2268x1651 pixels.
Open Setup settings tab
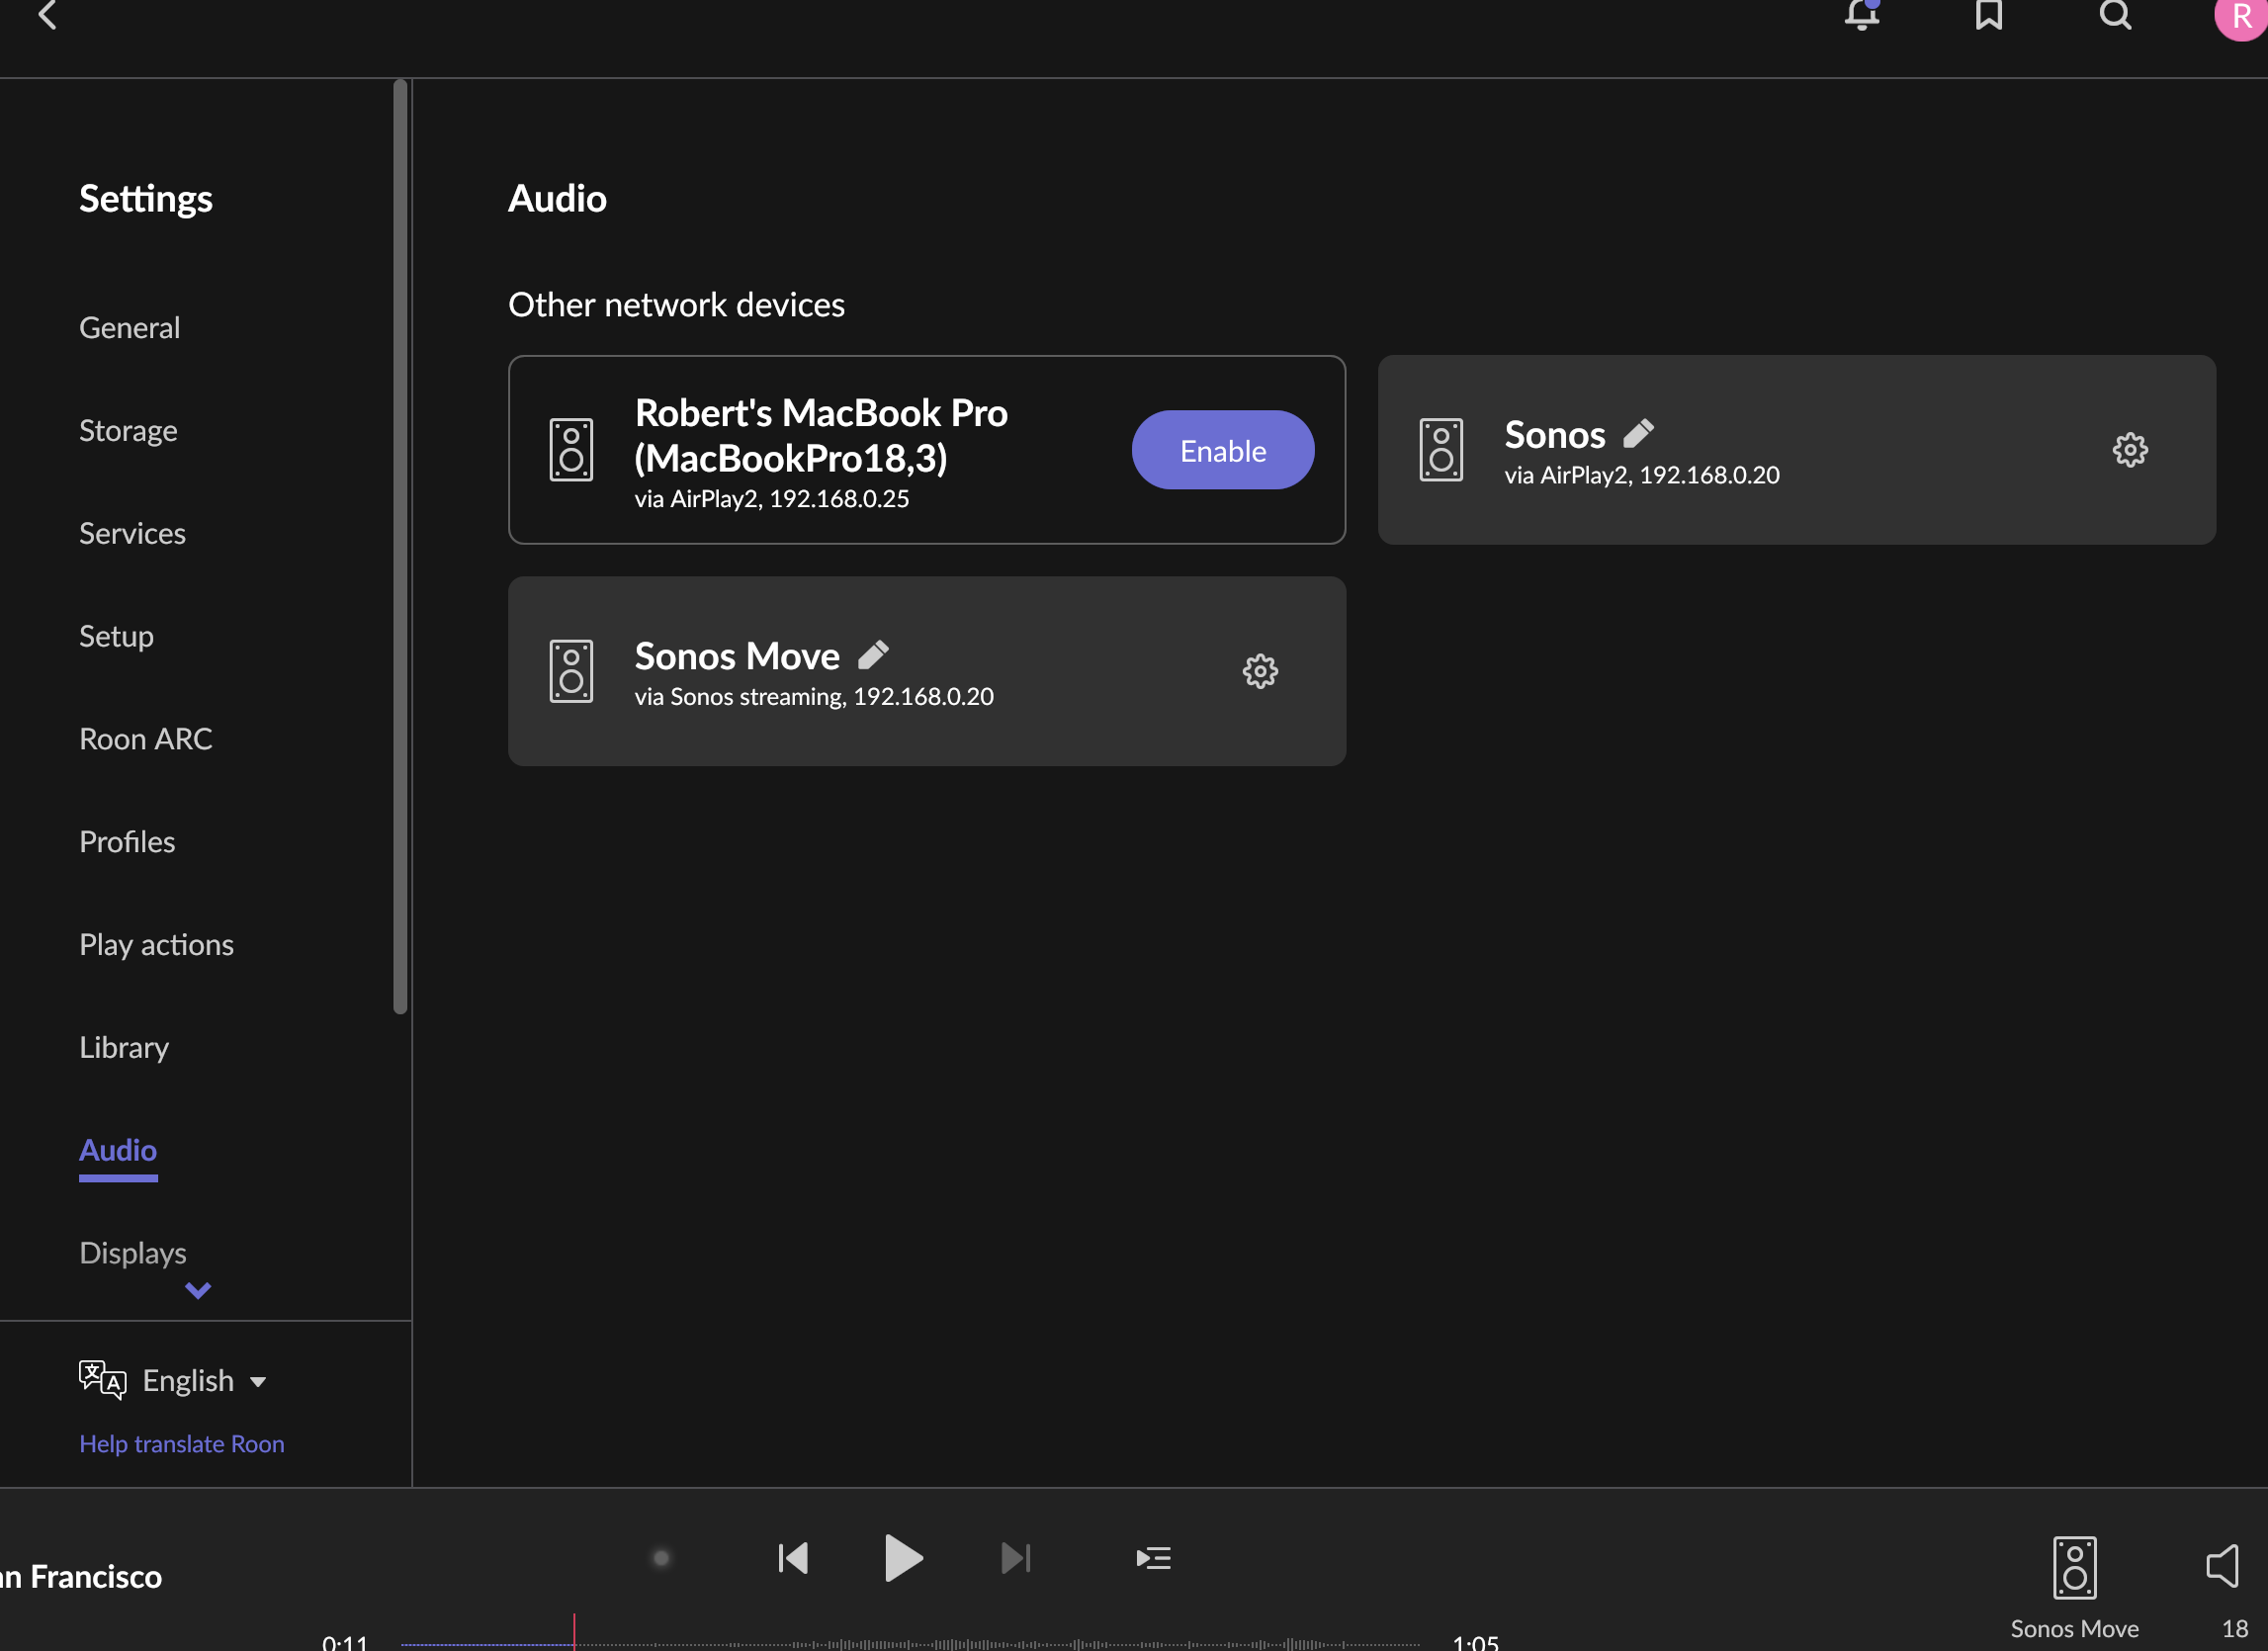[116, 636]
